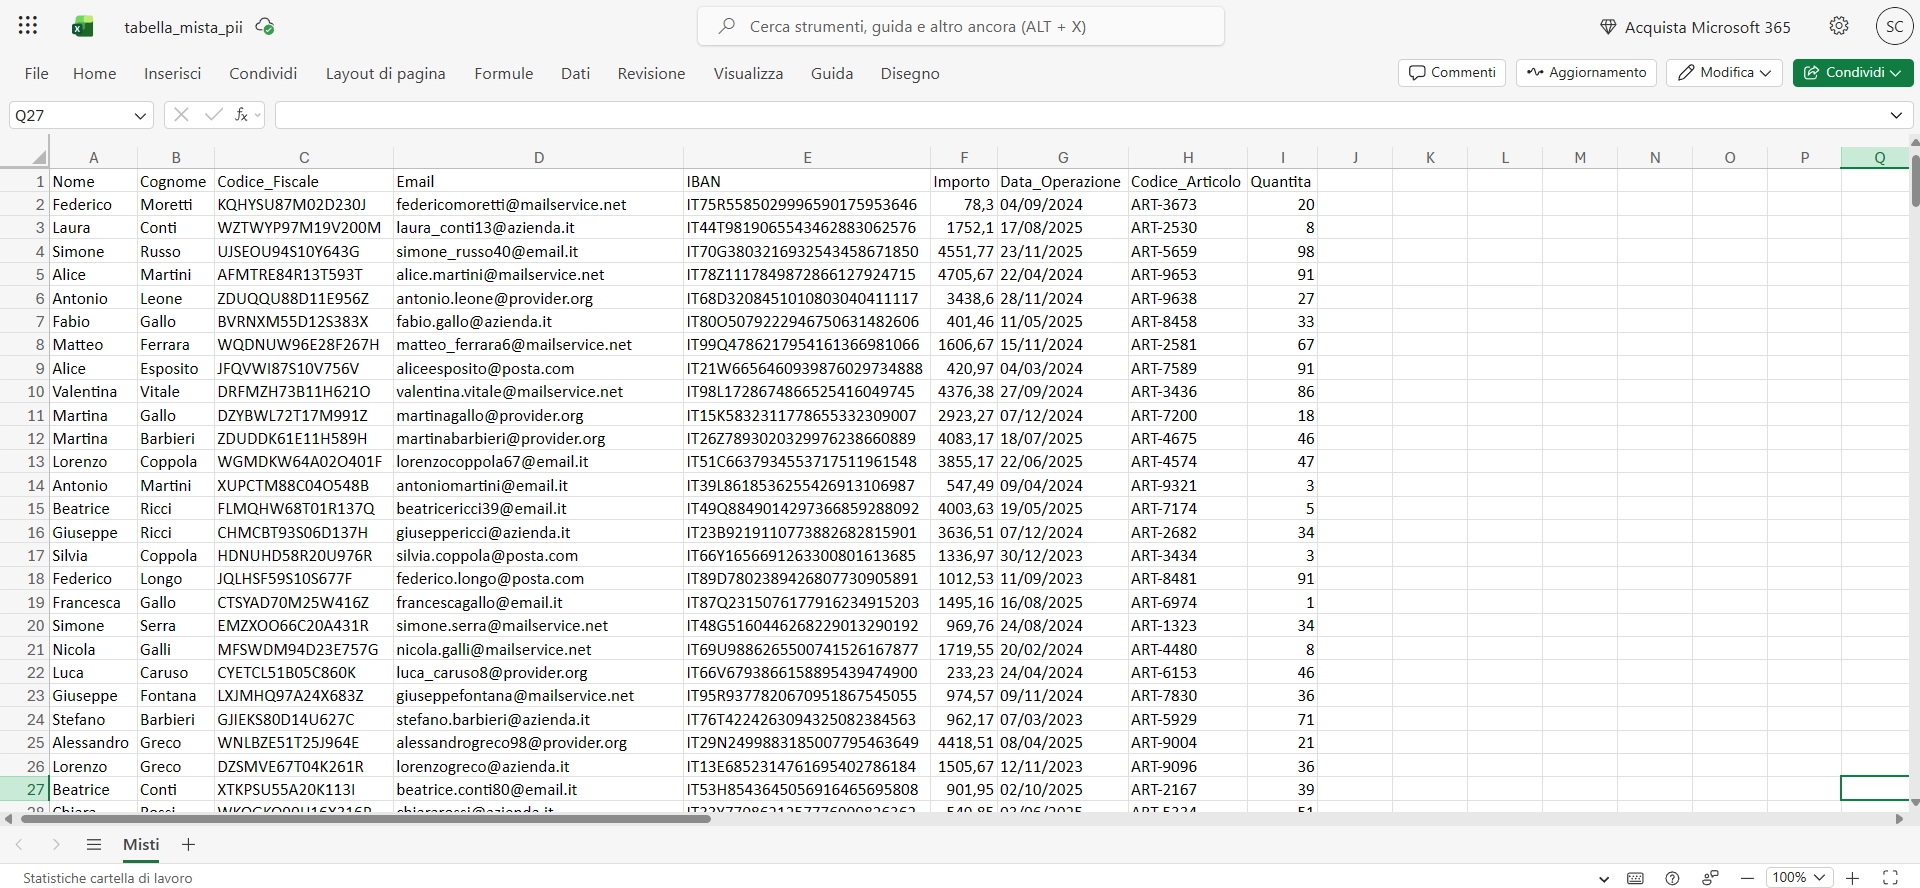Open the all sheets list icon

tap(94, 845)
